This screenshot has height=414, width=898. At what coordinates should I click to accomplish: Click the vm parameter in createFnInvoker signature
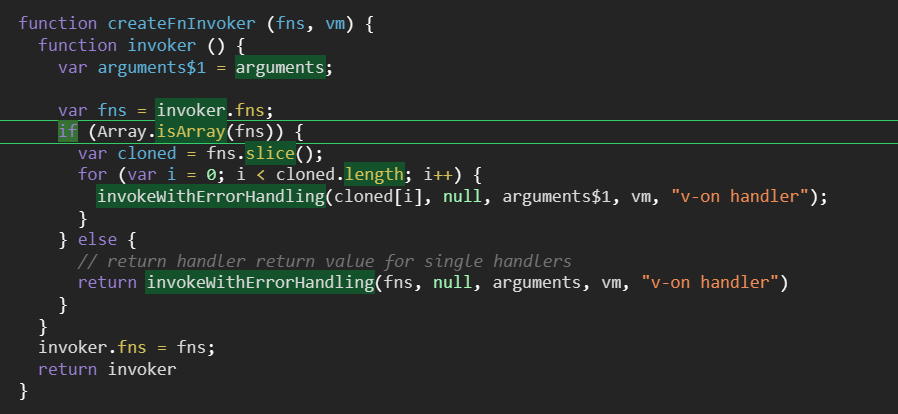coord(335,24)
